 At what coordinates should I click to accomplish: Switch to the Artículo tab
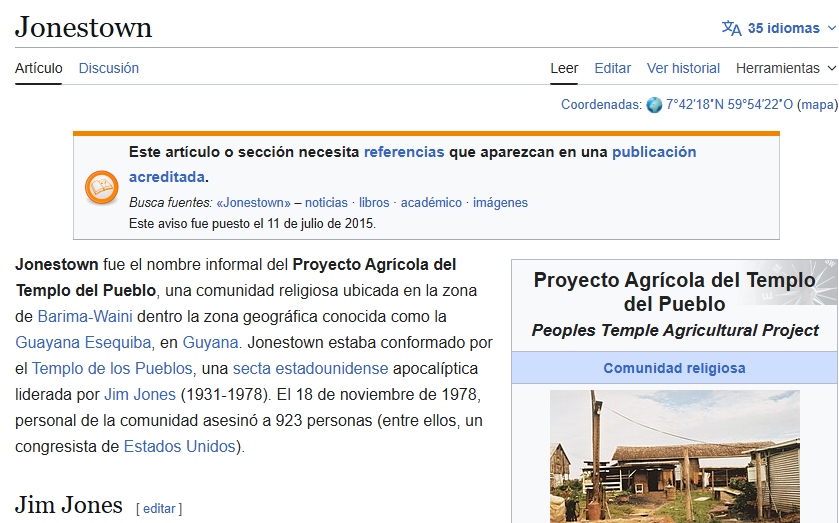39,68
